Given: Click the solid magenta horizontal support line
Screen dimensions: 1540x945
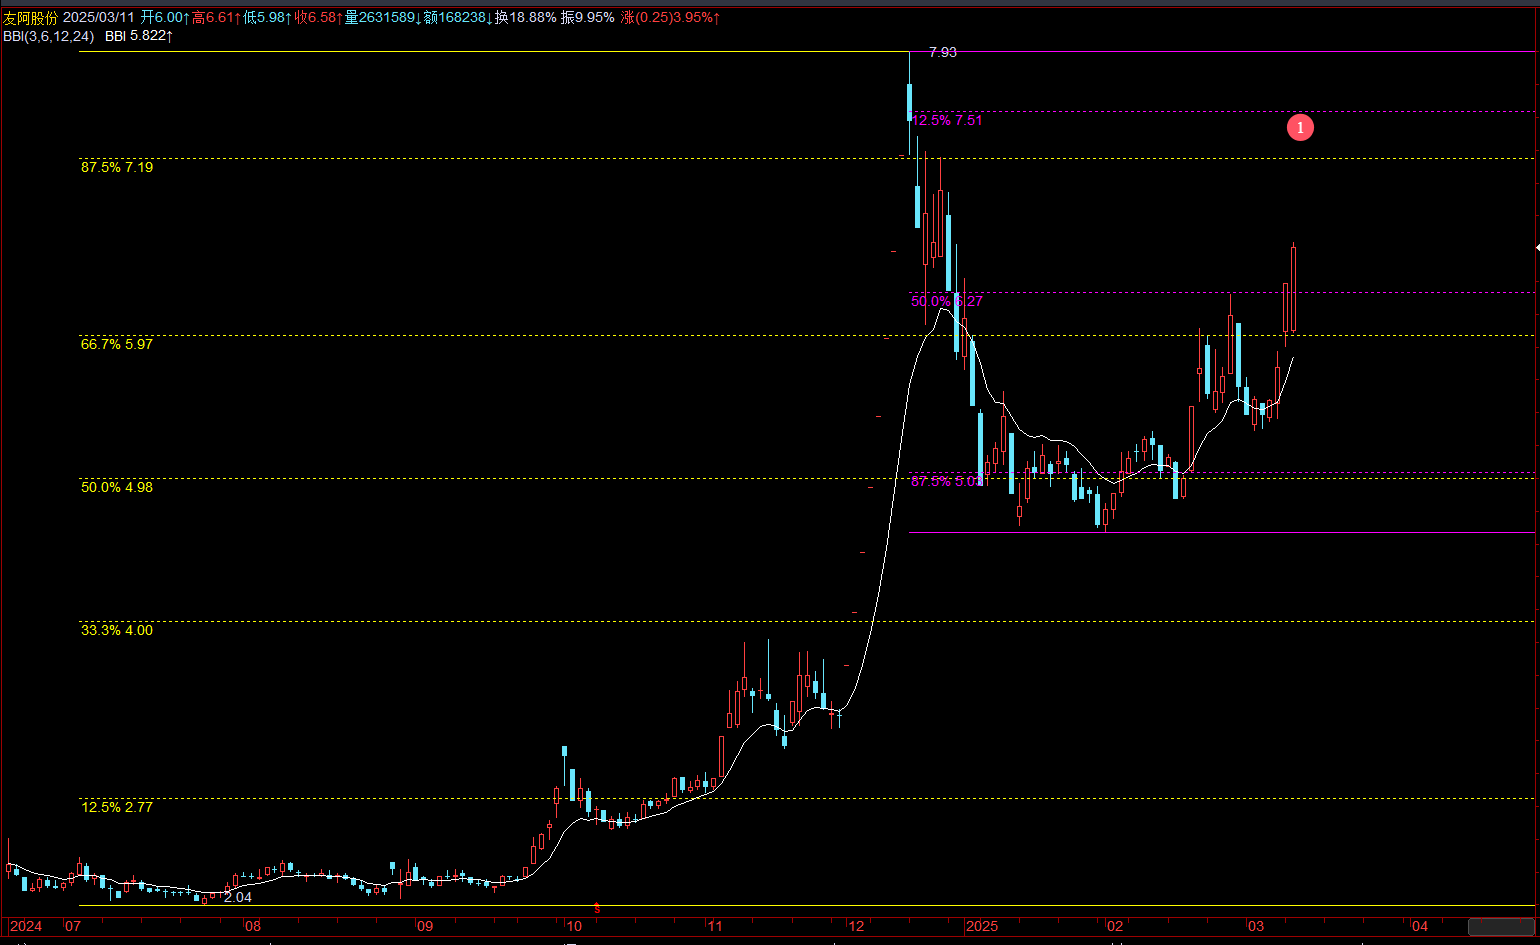Looking at the screenshot, I should pos(1221,533).
